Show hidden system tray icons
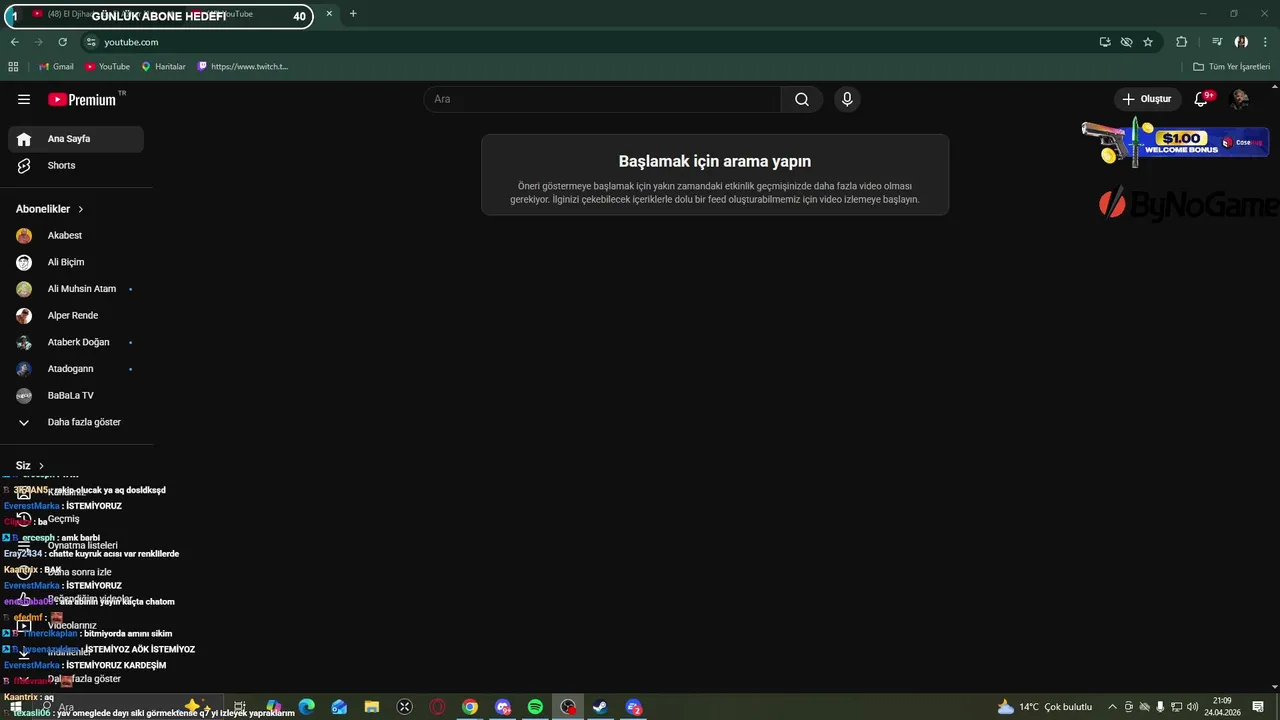 (x=1112, y=707)
